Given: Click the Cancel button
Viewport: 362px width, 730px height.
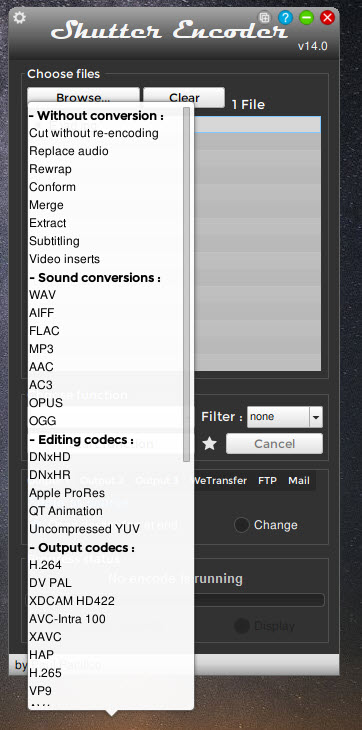Looking at the screenshot, I should (275, 444).
